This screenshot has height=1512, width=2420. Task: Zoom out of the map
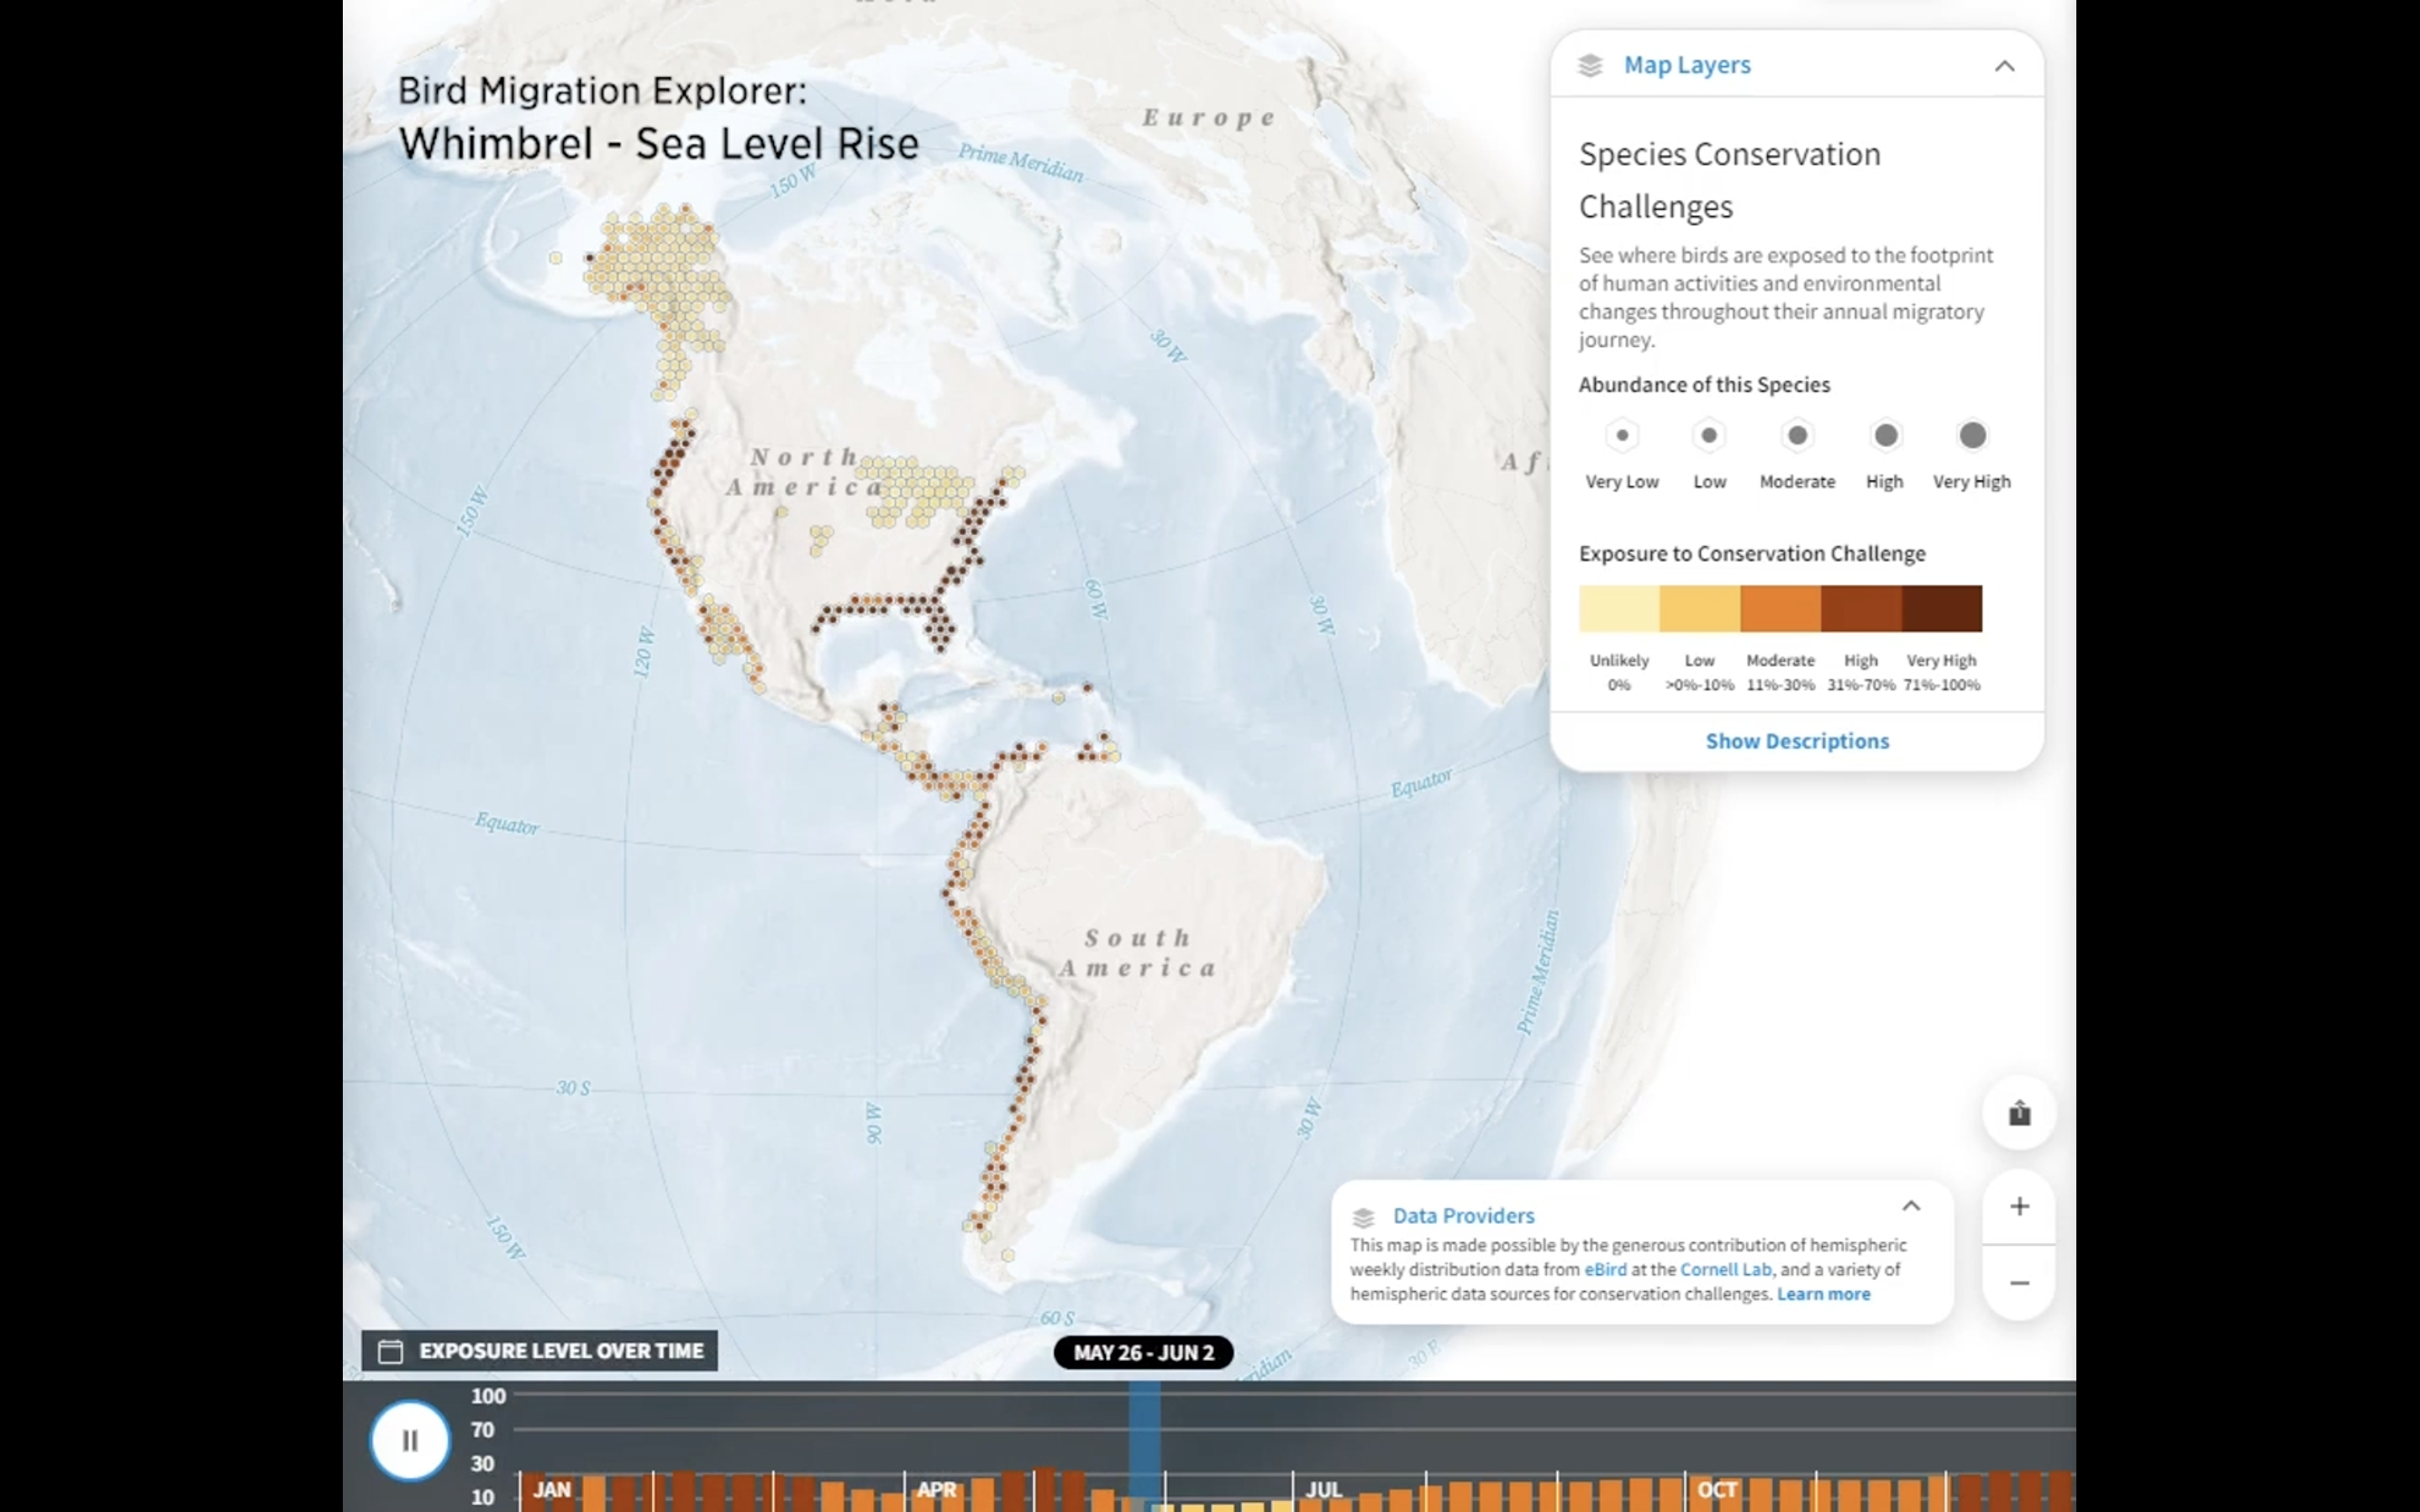coord(2019,1283)
